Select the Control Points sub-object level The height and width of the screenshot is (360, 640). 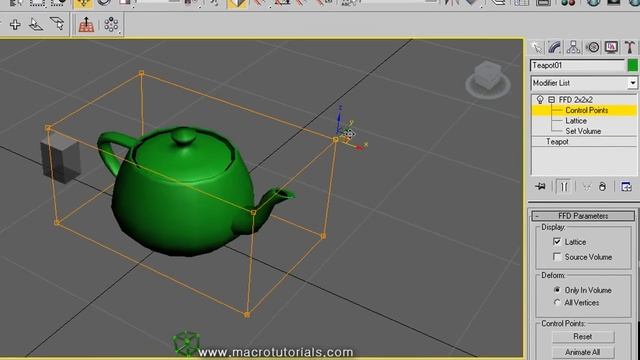click(x=587, y=110)
